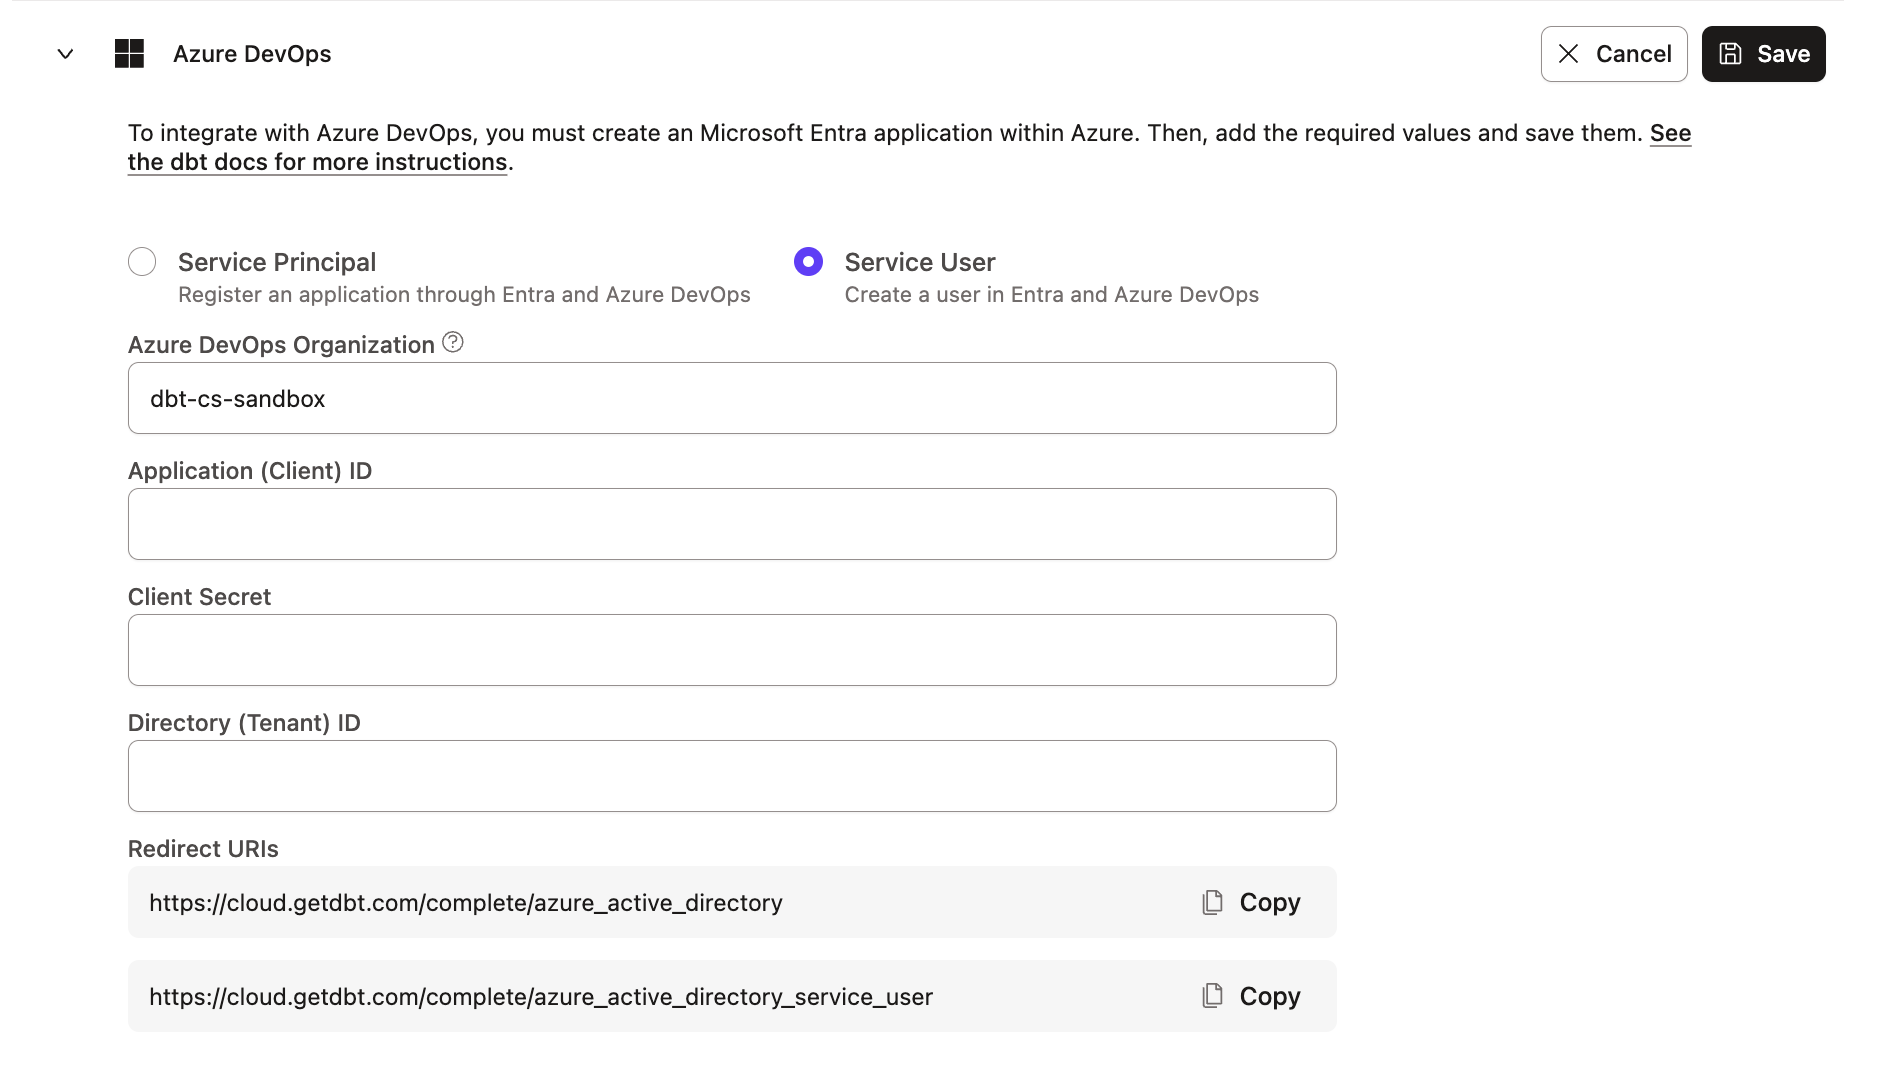Click the copy icon next to azure_active_directory URI
The image size is (1886, 1072).
tap(1212, 901)
